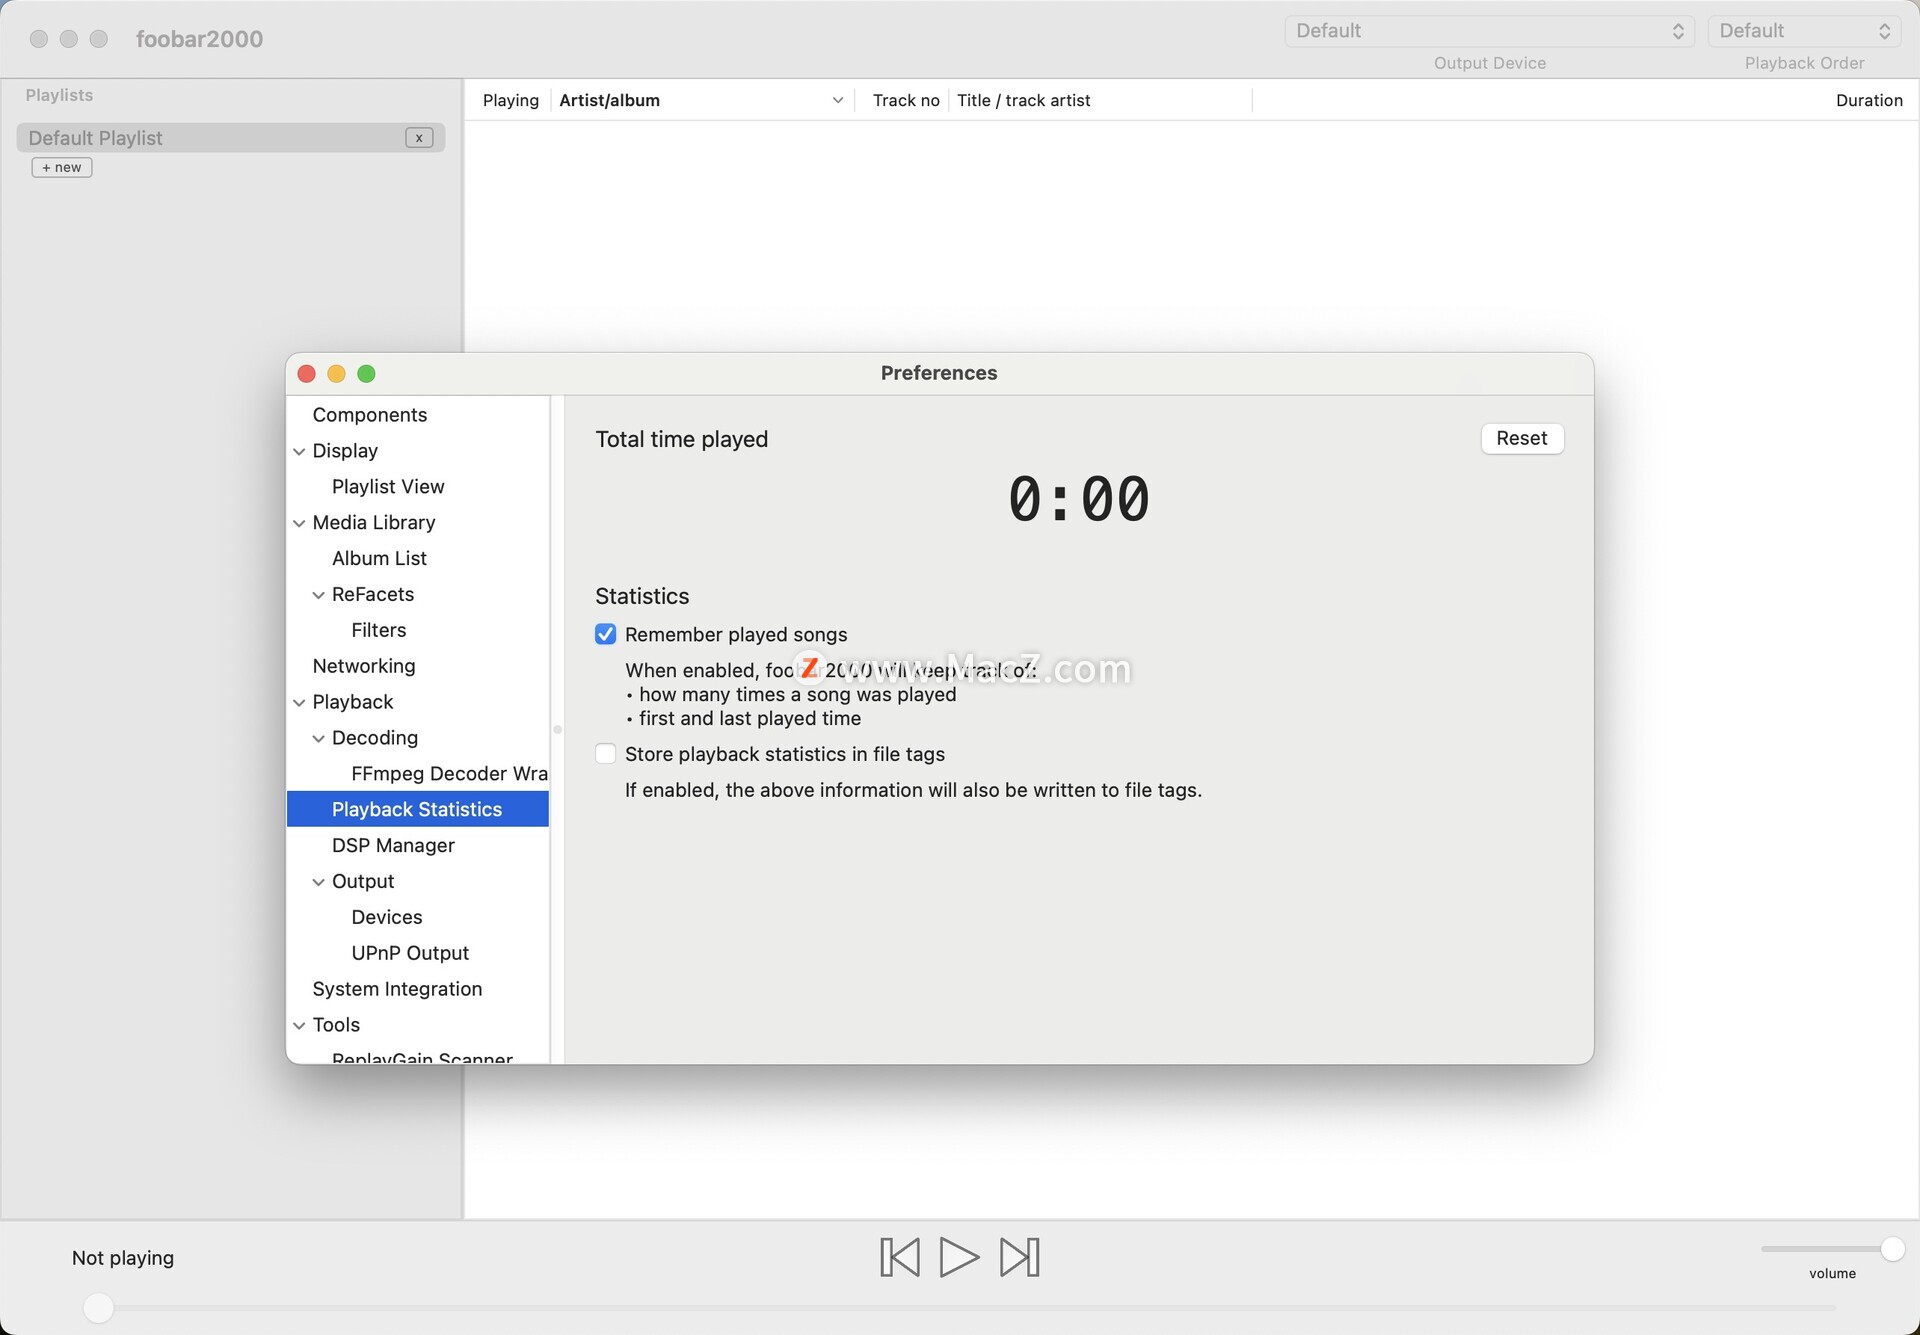Click the Track no column header
Image resolution: width=1920 pixels, height=1335 pixels.
(906, 100)
